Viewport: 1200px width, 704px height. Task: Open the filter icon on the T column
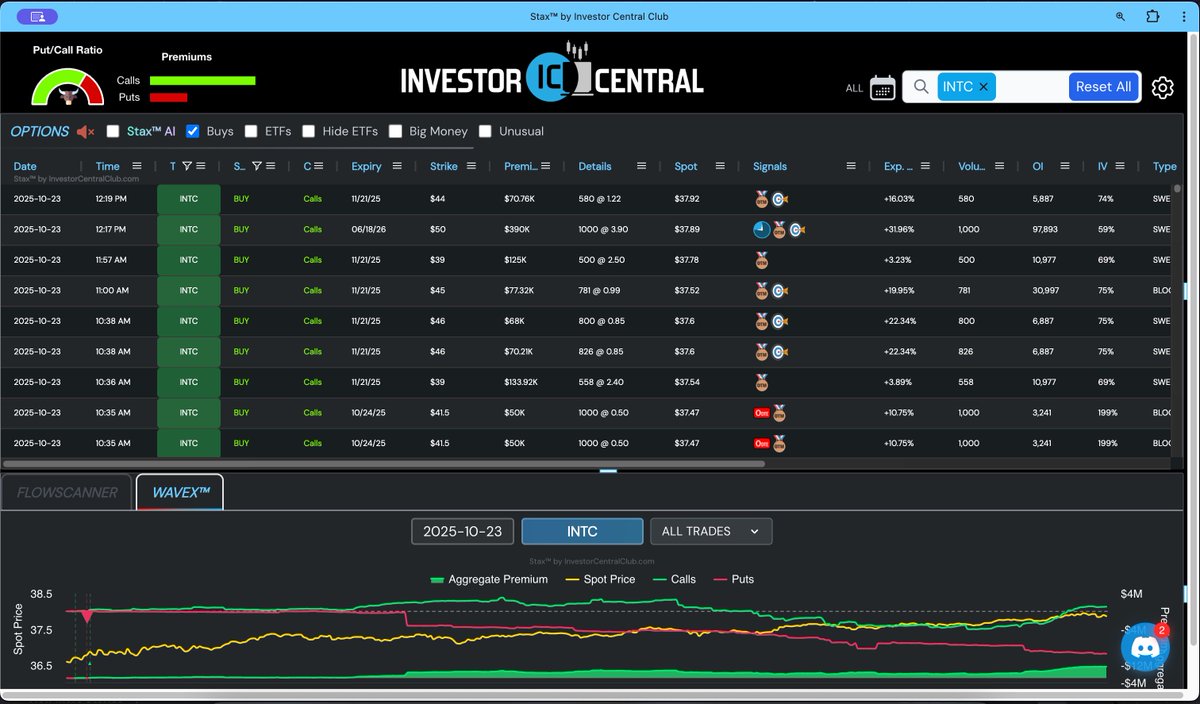[187, 166]
